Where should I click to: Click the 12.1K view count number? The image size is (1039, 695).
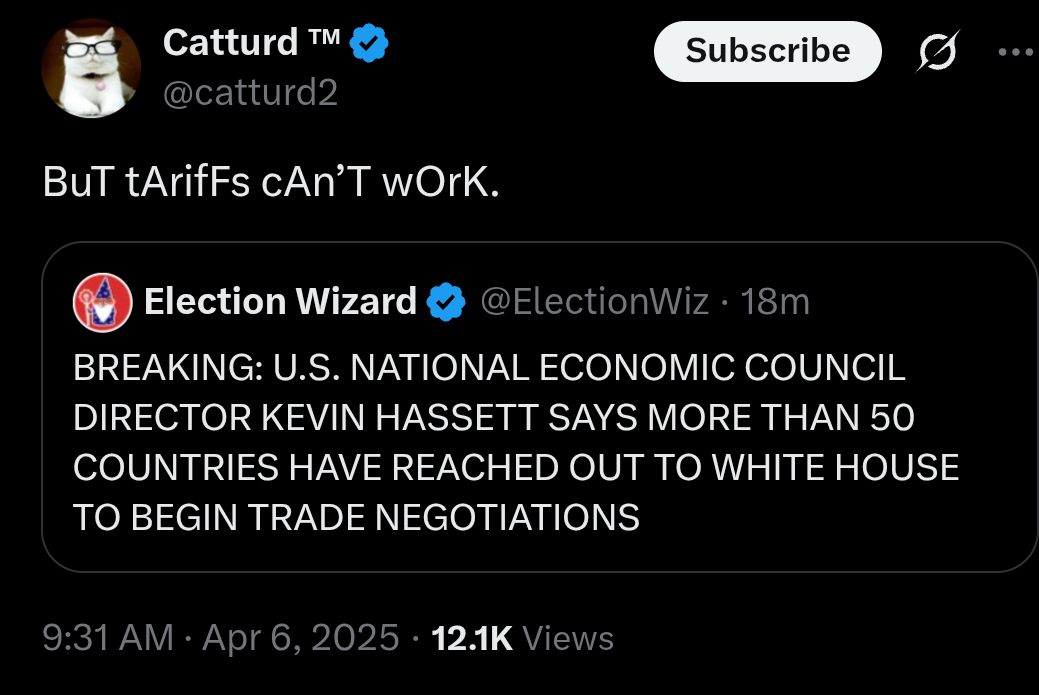click(470, 638)
